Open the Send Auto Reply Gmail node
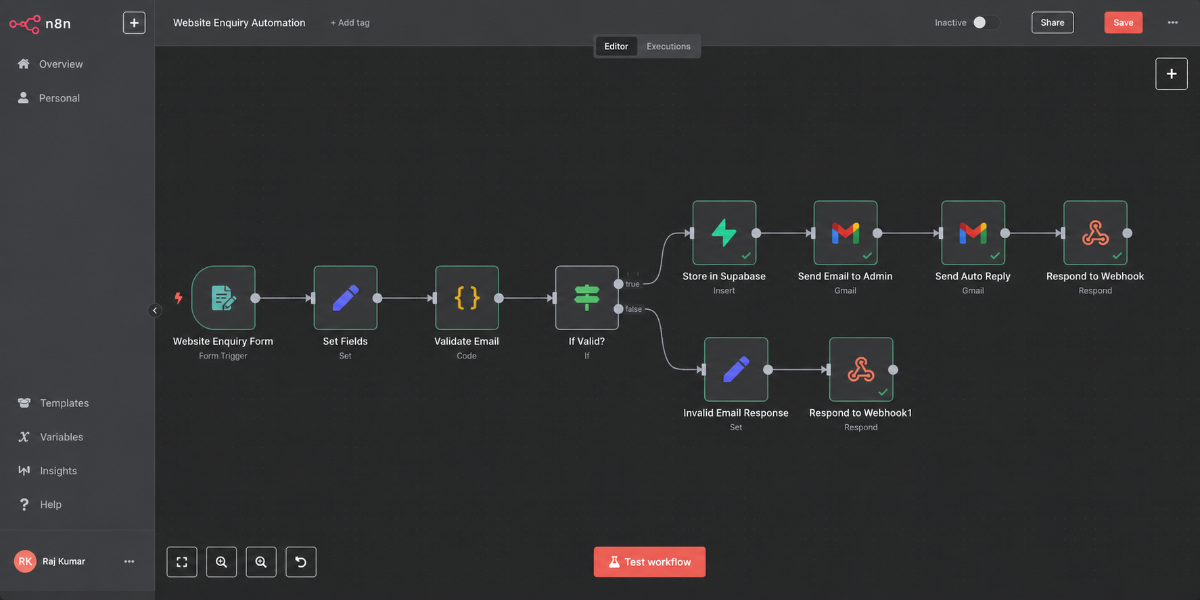 [x=973, y=233]
